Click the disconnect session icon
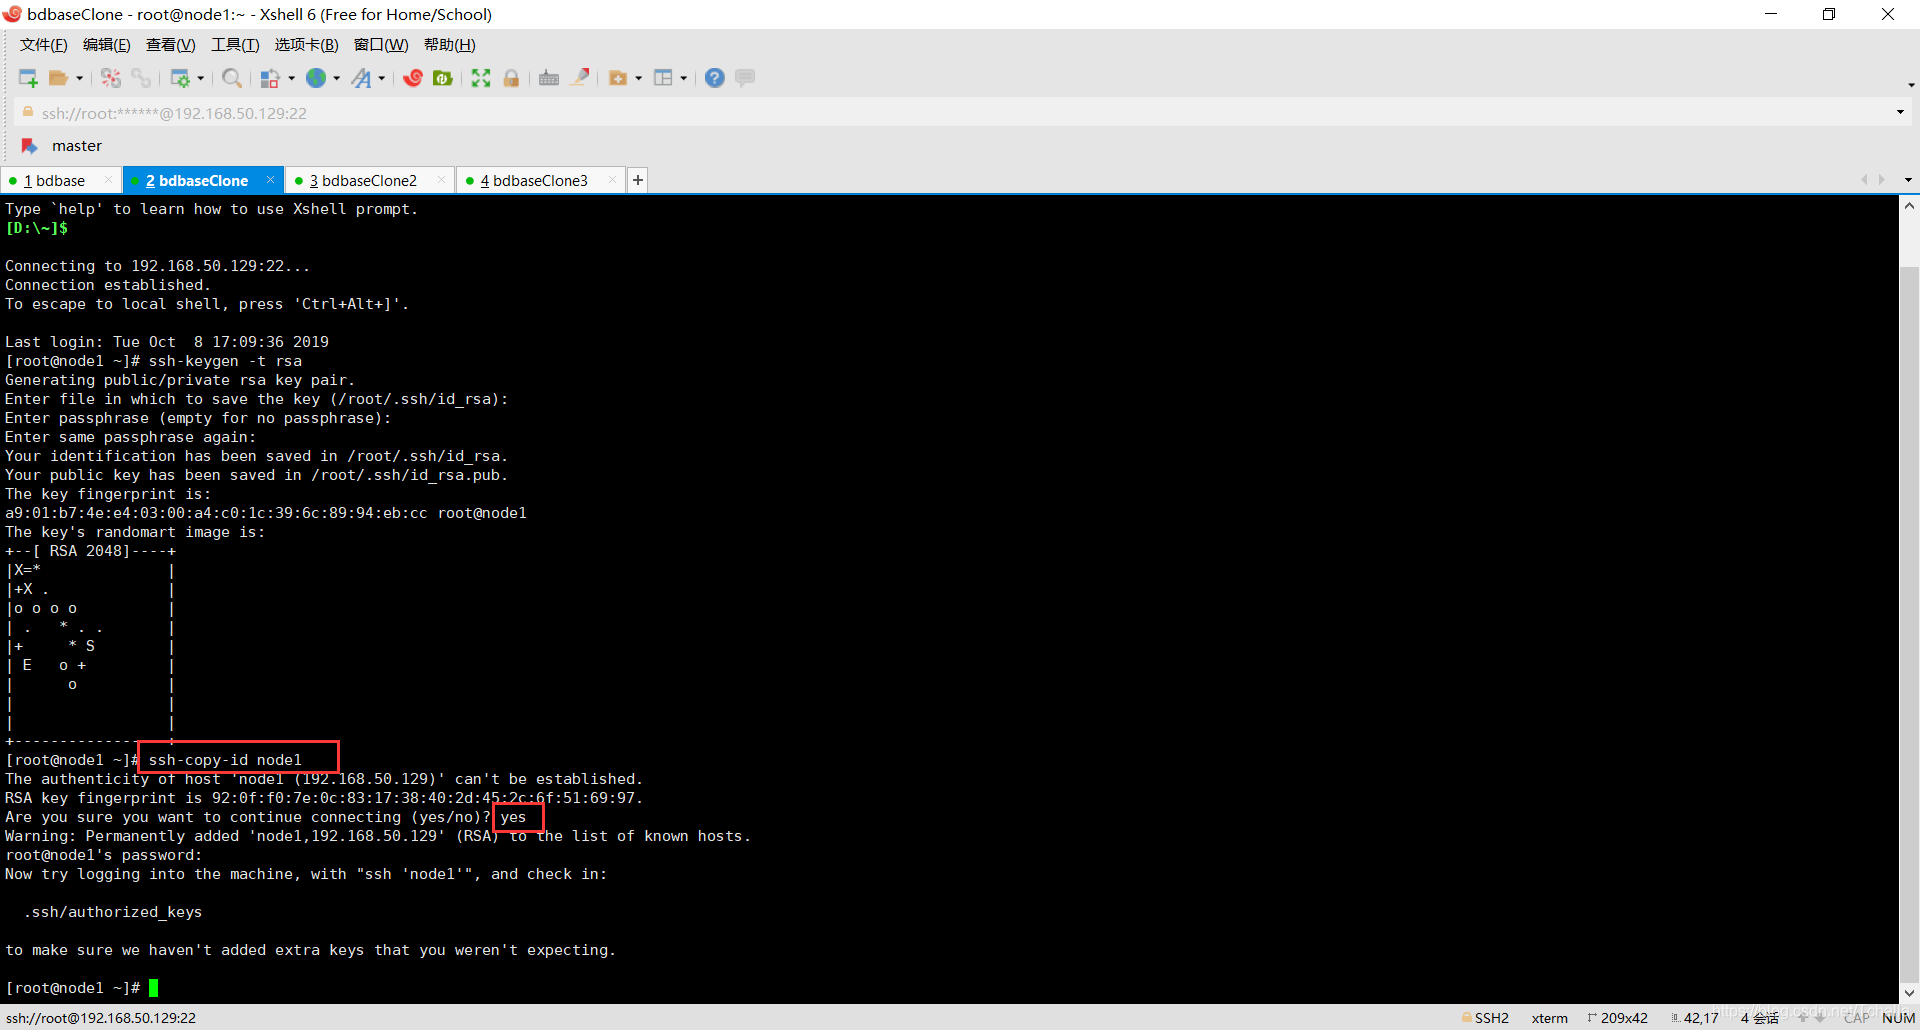The width and height of the screenshot is (1920, 1030). 111,78
